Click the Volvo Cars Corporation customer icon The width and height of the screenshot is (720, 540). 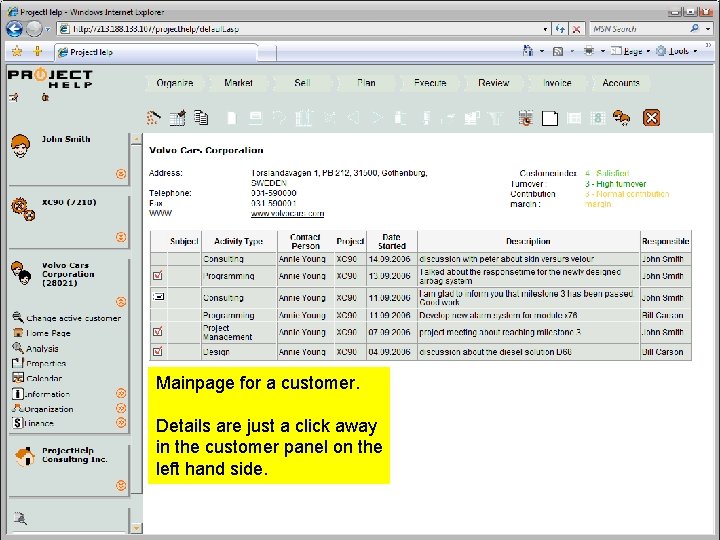tap(21, 273)
